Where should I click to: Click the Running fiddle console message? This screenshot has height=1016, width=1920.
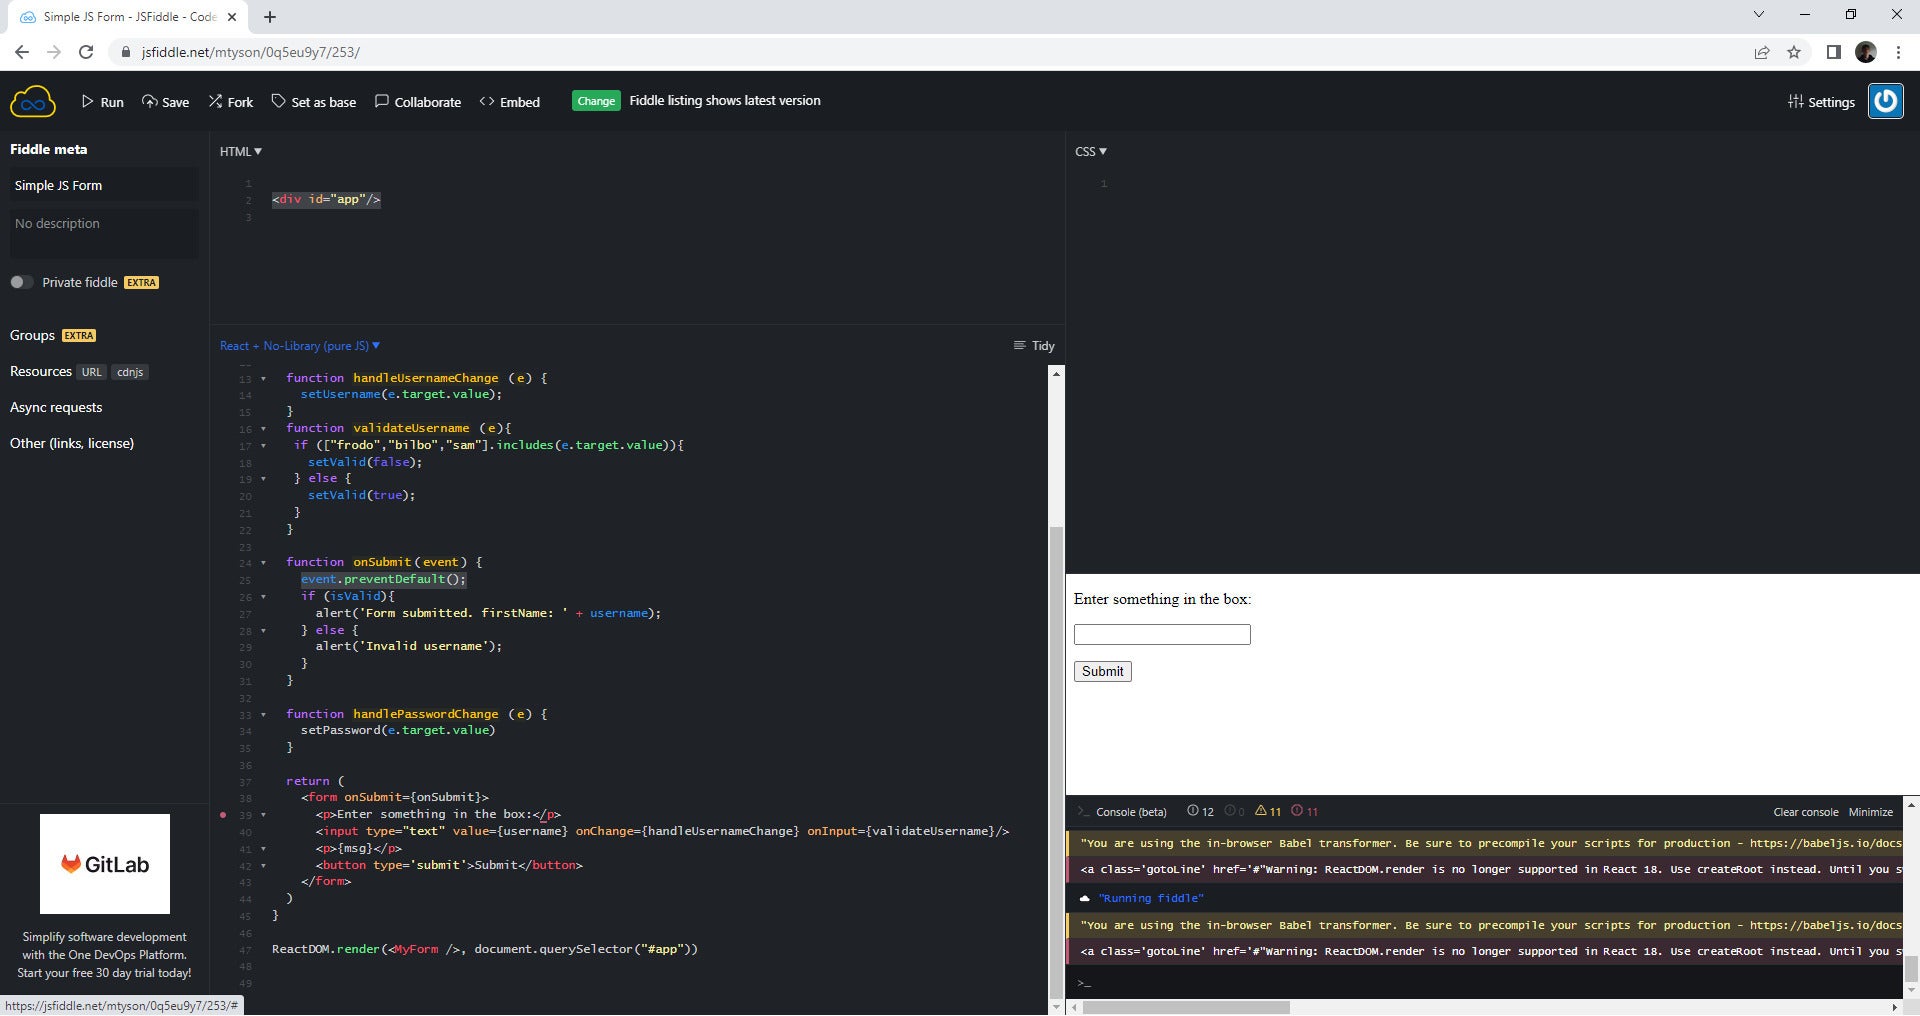pyautogui.click(x=1151, y=898)
